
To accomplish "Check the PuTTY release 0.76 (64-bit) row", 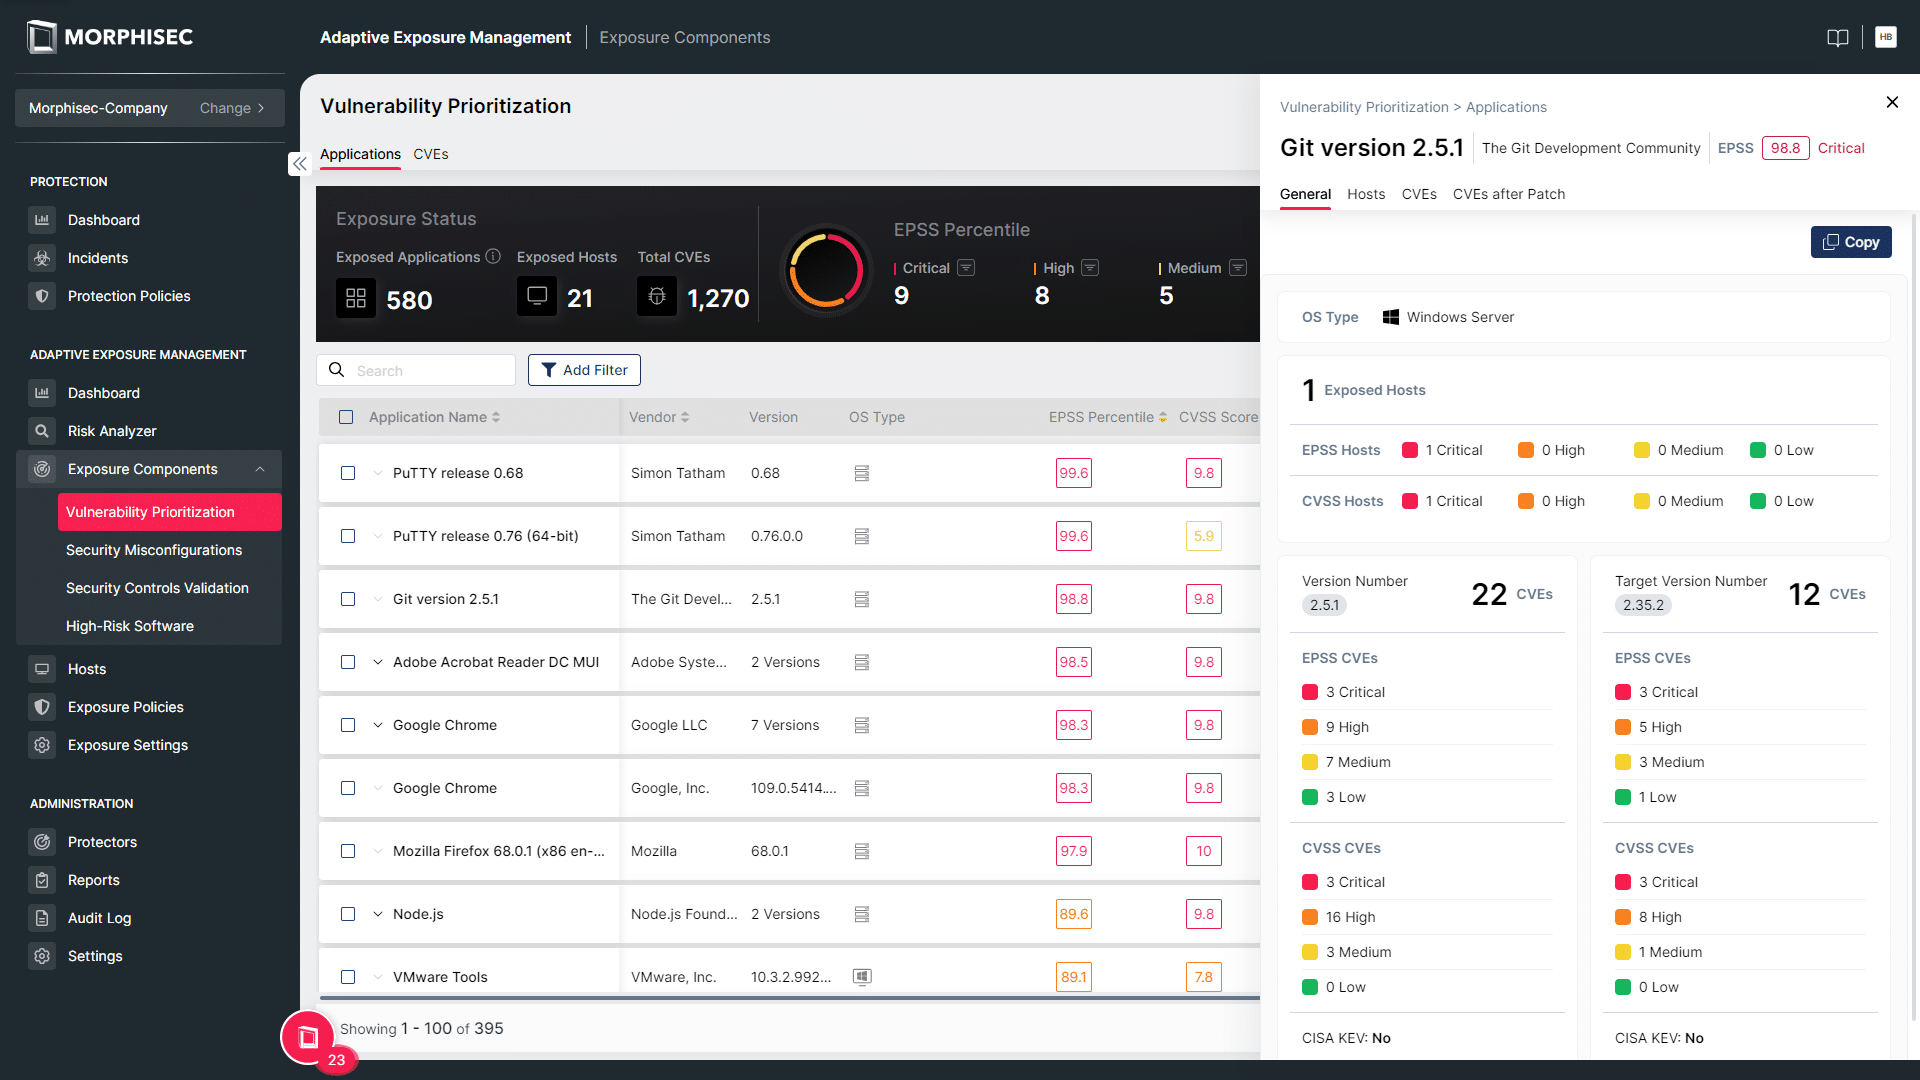I will [348, 536].
